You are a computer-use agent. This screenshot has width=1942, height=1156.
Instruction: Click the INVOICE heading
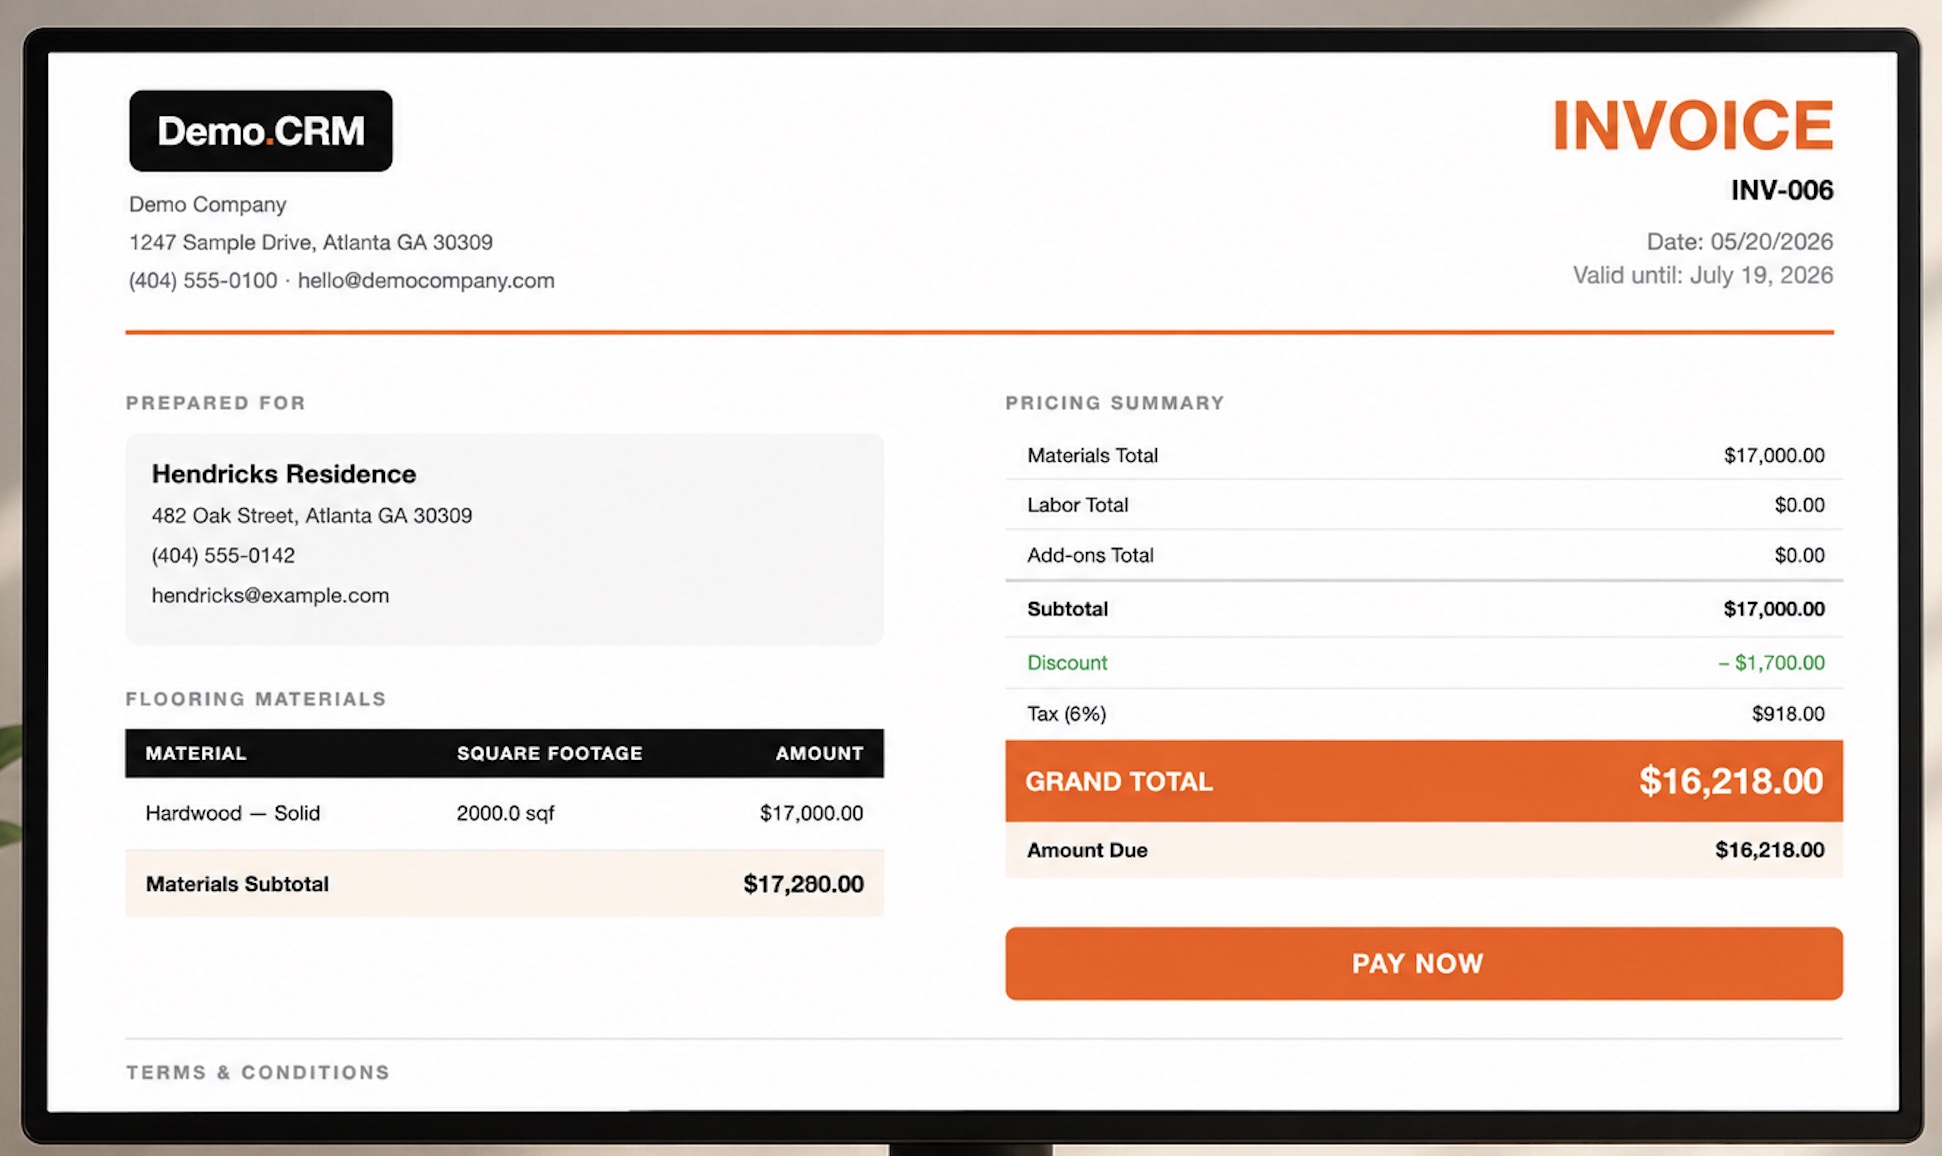point(1692,126)
